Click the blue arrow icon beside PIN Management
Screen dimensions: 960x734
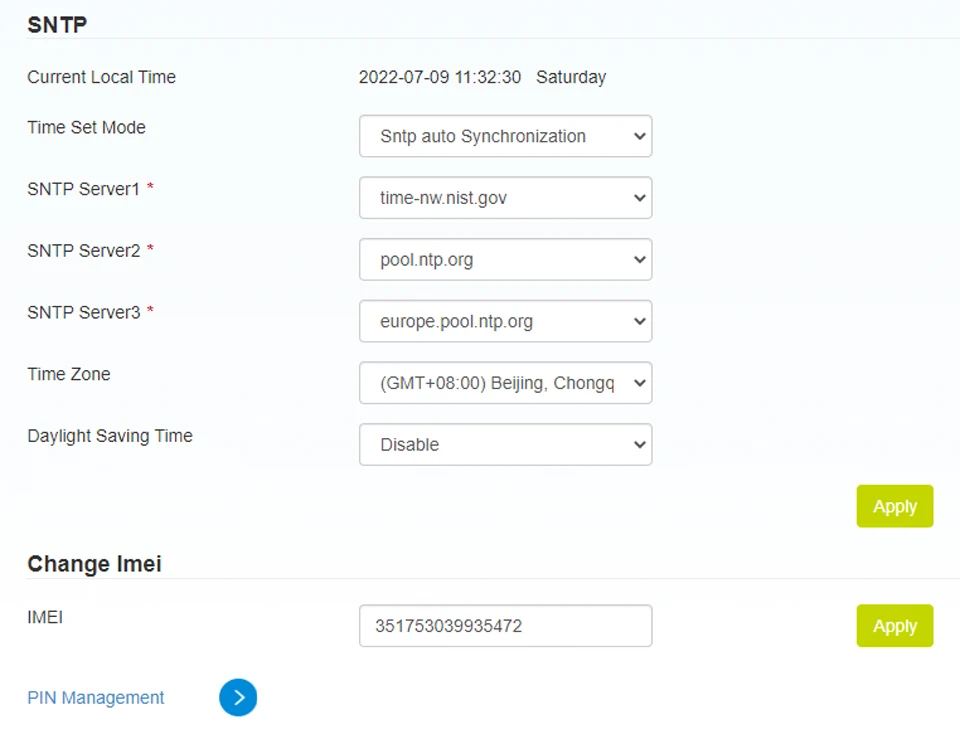238,697
